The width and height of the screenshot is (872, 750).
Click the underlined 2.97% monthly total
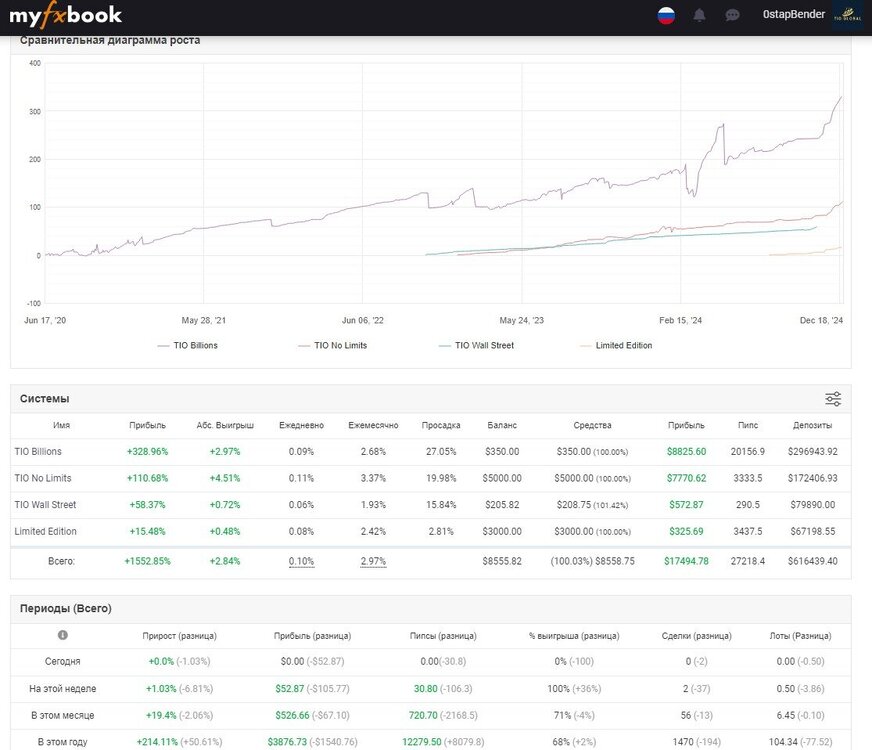pos(373,562)
